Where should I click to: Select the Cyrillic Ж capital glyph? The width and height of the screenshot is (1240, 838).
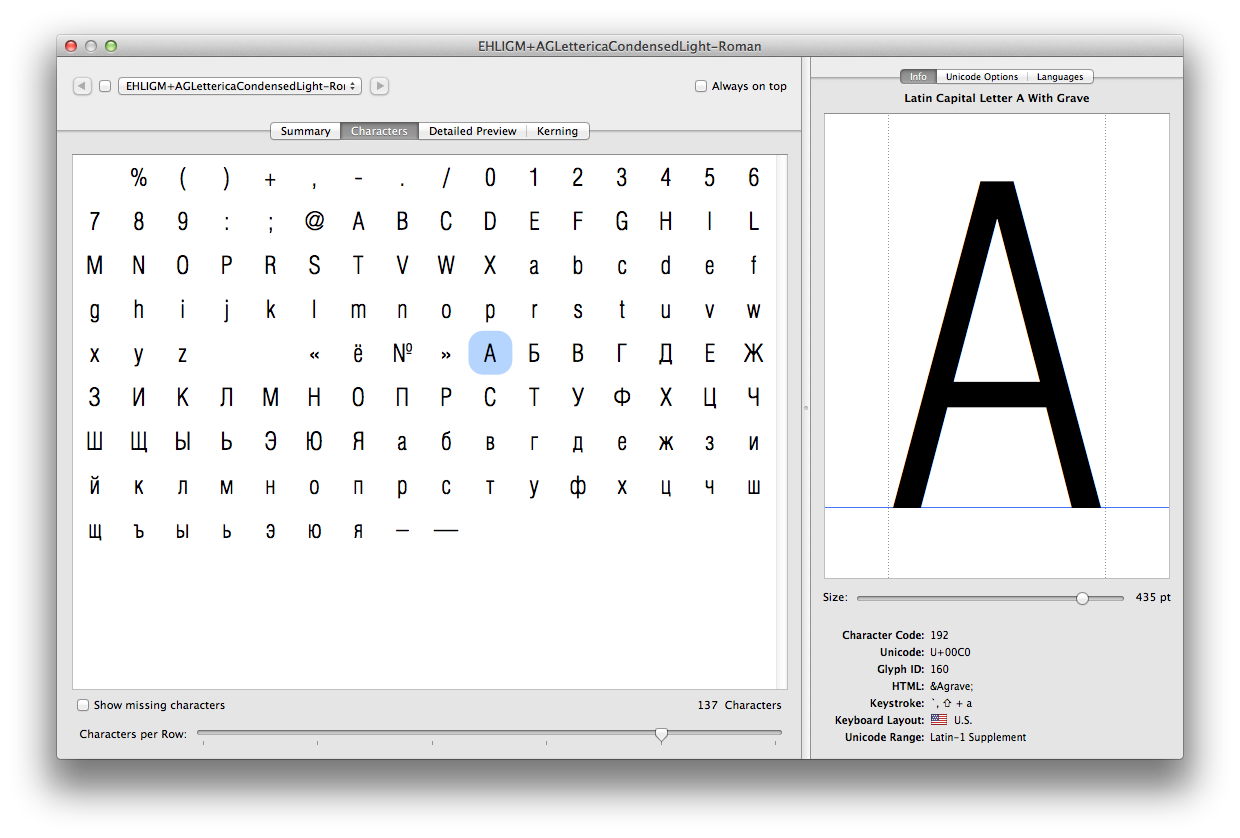[x=753, y=354]
